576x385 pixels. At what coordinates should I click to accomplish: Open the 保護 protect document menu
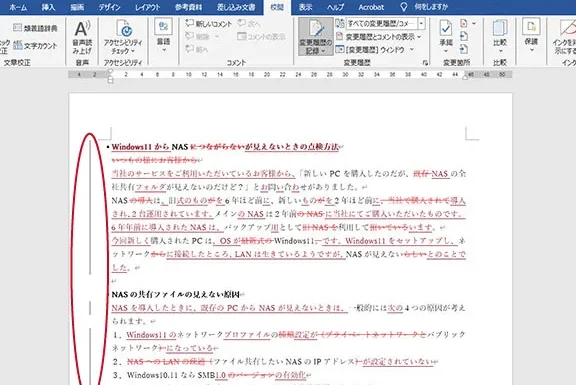(x=531, y=35)
